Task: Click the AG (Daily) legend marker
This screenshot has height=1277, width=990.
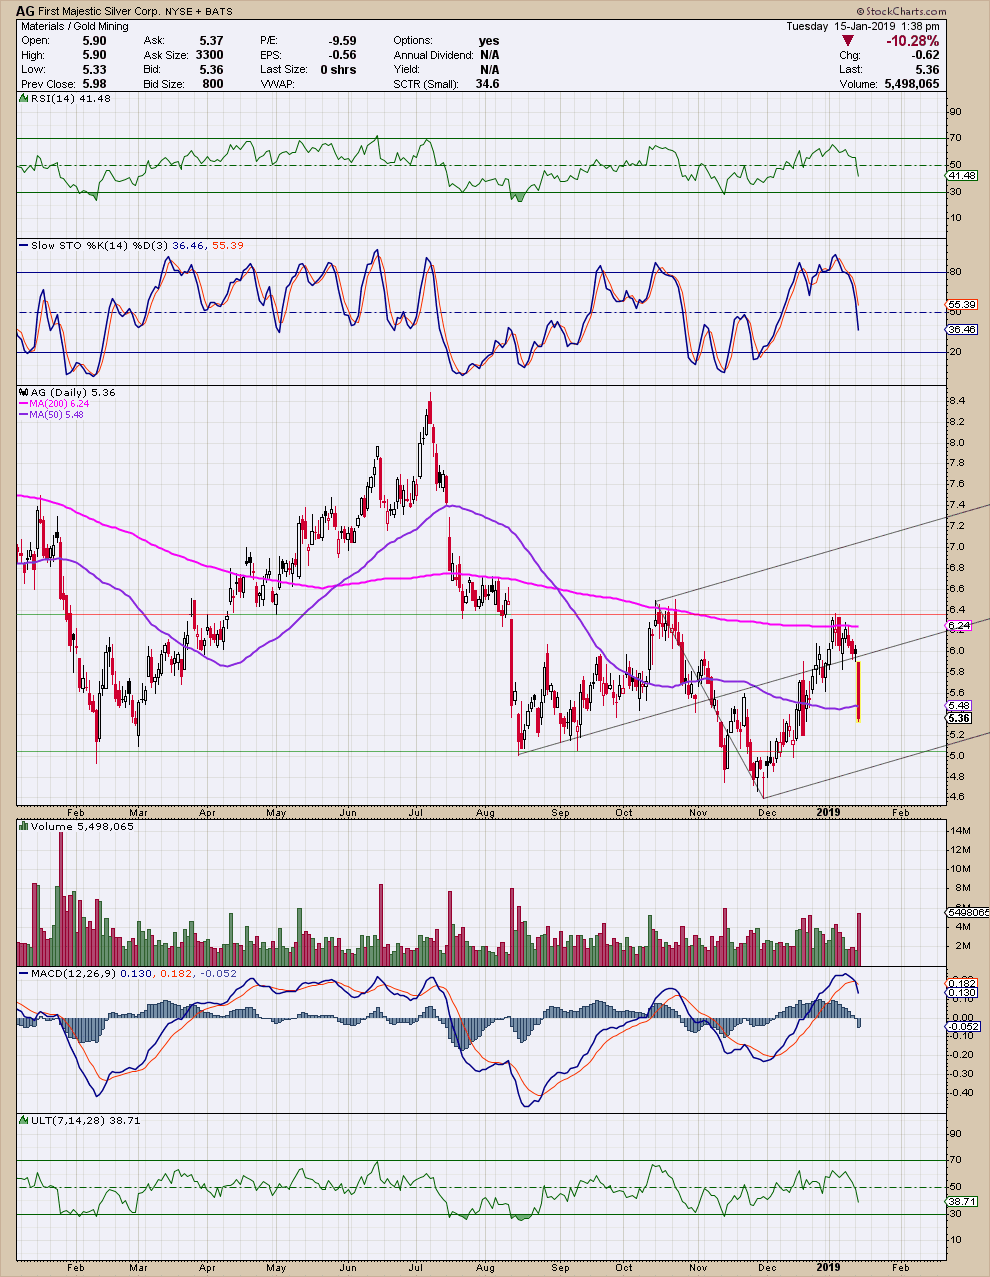Action: coord(23,393)
